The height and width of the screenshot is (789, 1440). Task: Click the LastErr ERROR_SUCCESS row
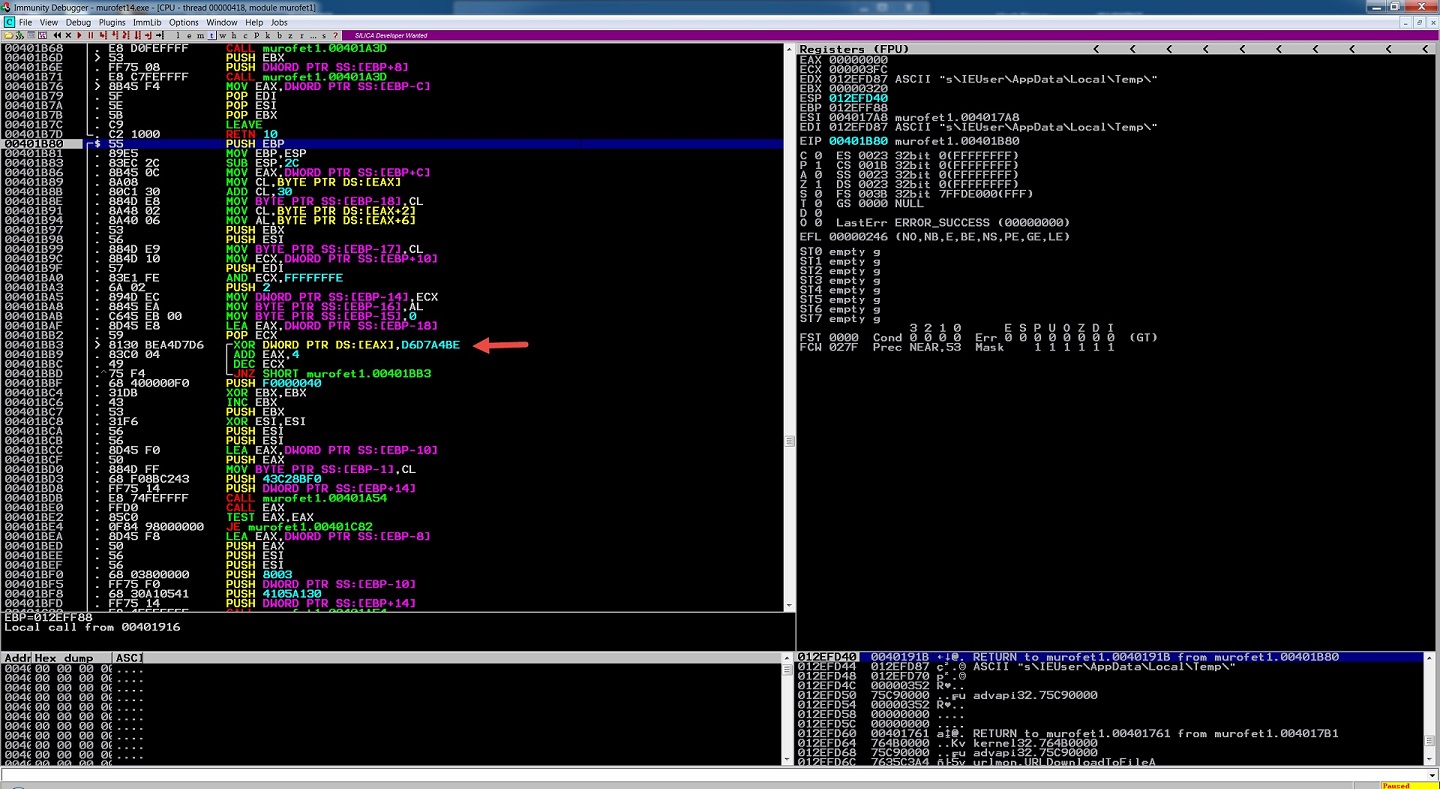tap(953, 222)
